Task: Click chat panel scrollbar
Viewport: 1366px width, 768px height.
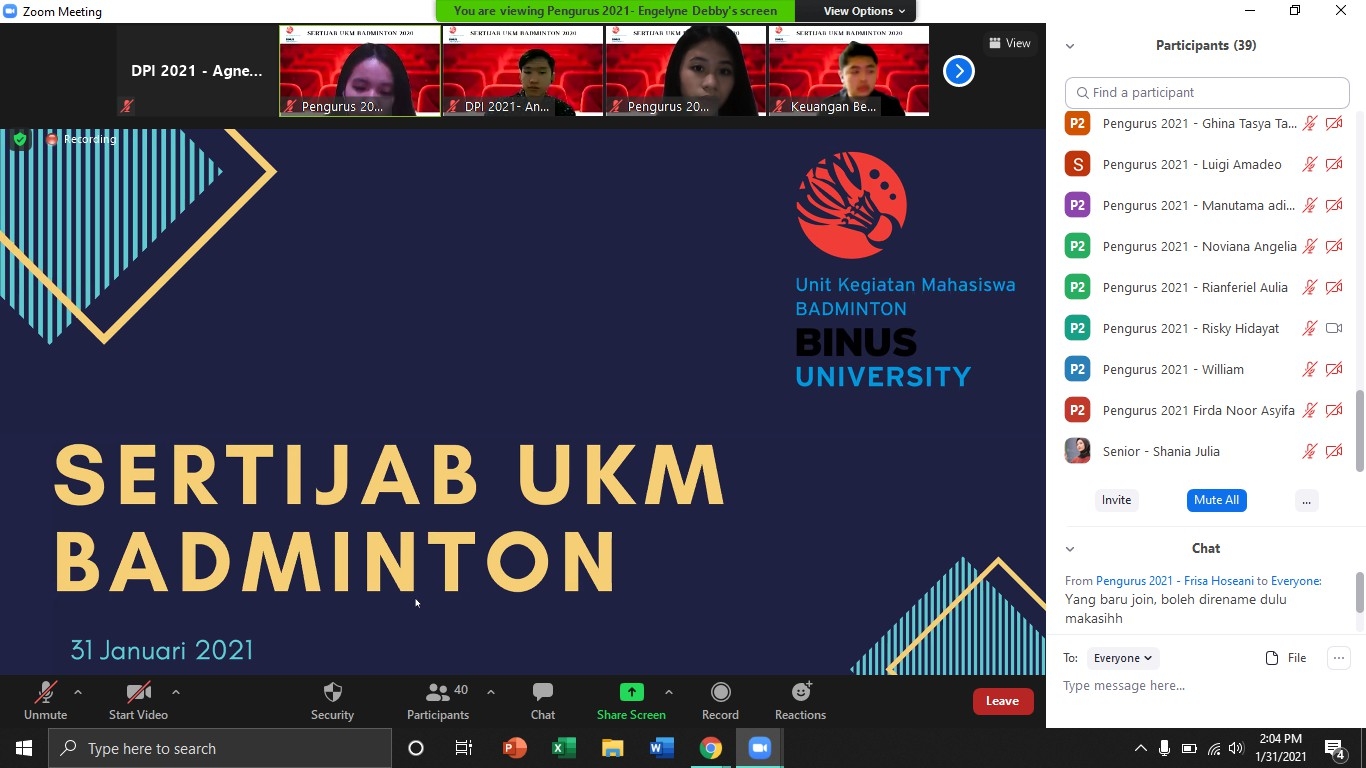Action: pyautogui.click(x=1360, y=592)
